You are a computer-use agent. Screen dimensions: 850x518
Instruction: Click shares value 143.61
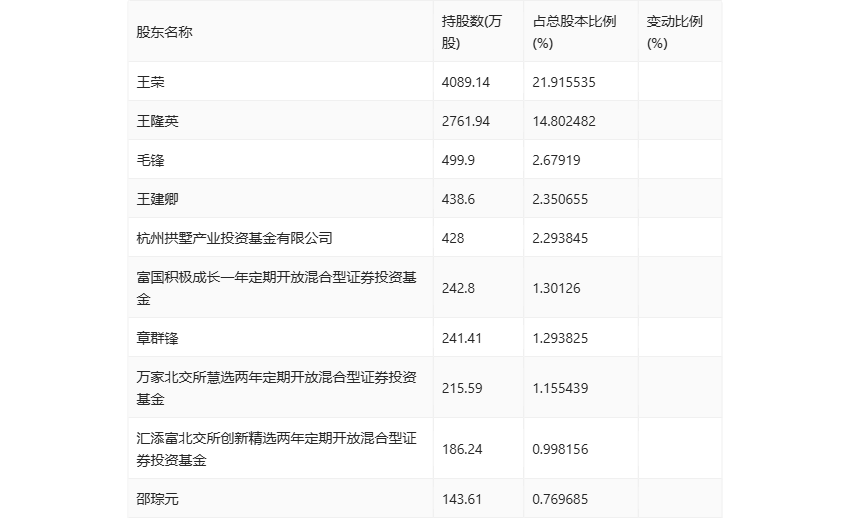coord(462,499)
